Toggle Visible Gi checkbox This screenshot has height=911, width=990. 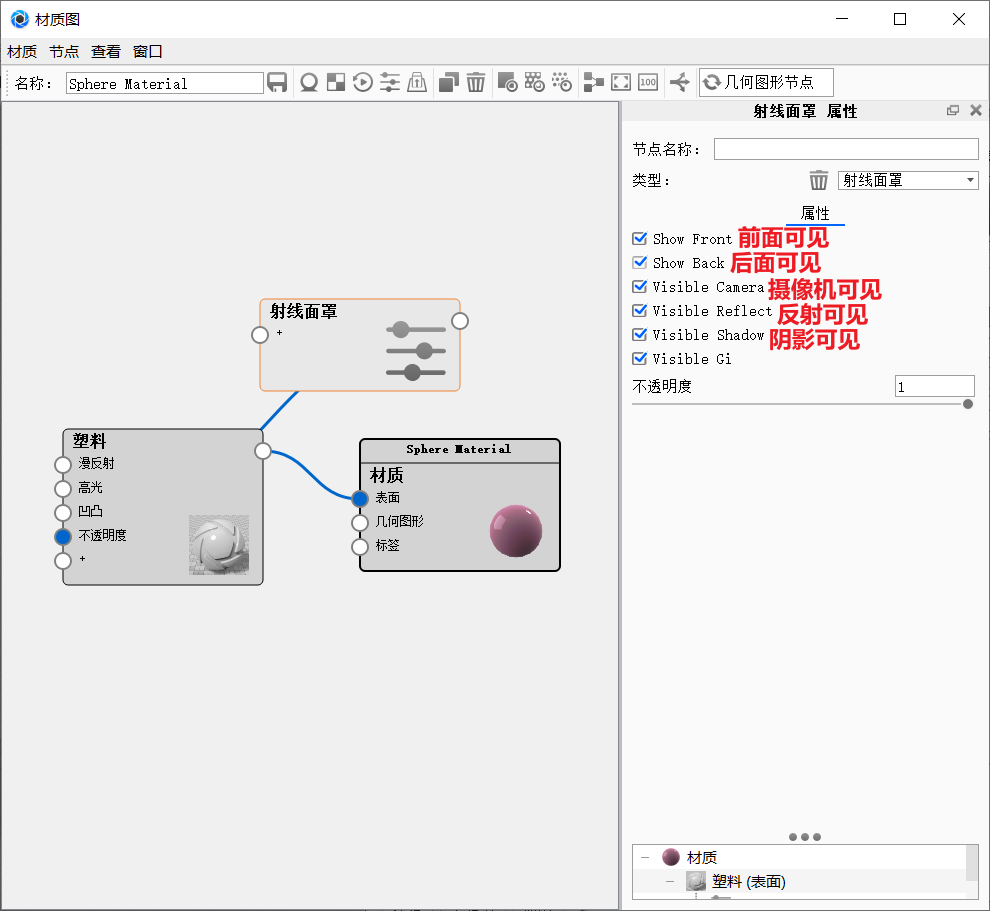pos(640,359)
